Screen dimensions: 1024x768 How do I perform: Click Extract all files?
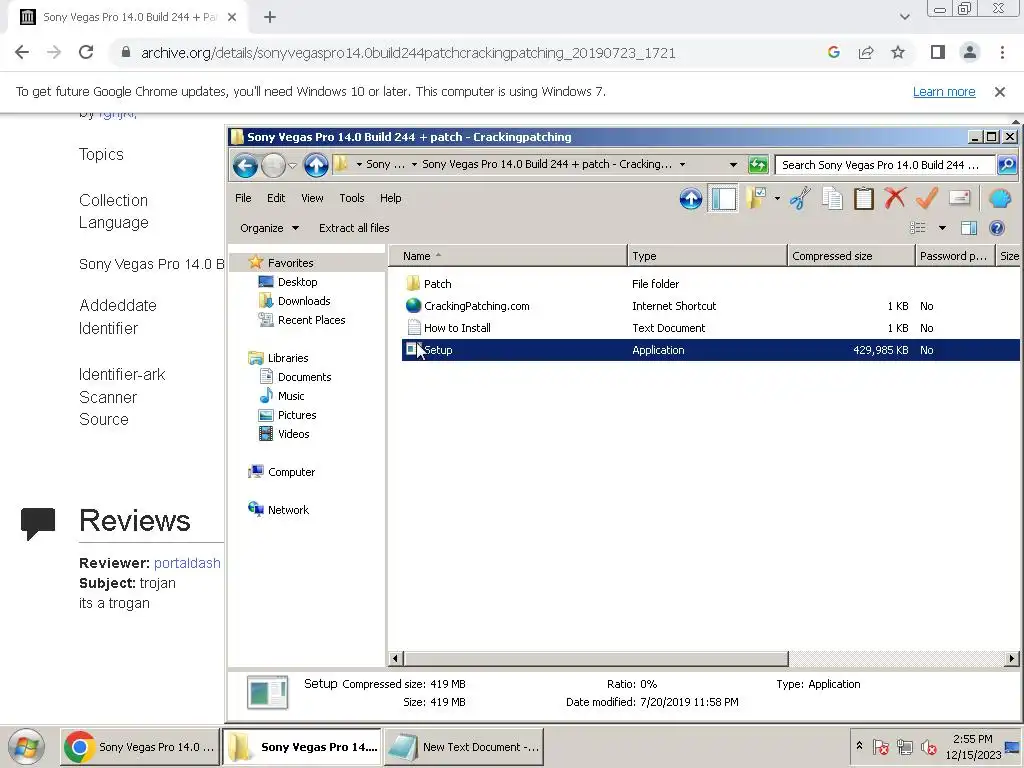coord(354,228)
